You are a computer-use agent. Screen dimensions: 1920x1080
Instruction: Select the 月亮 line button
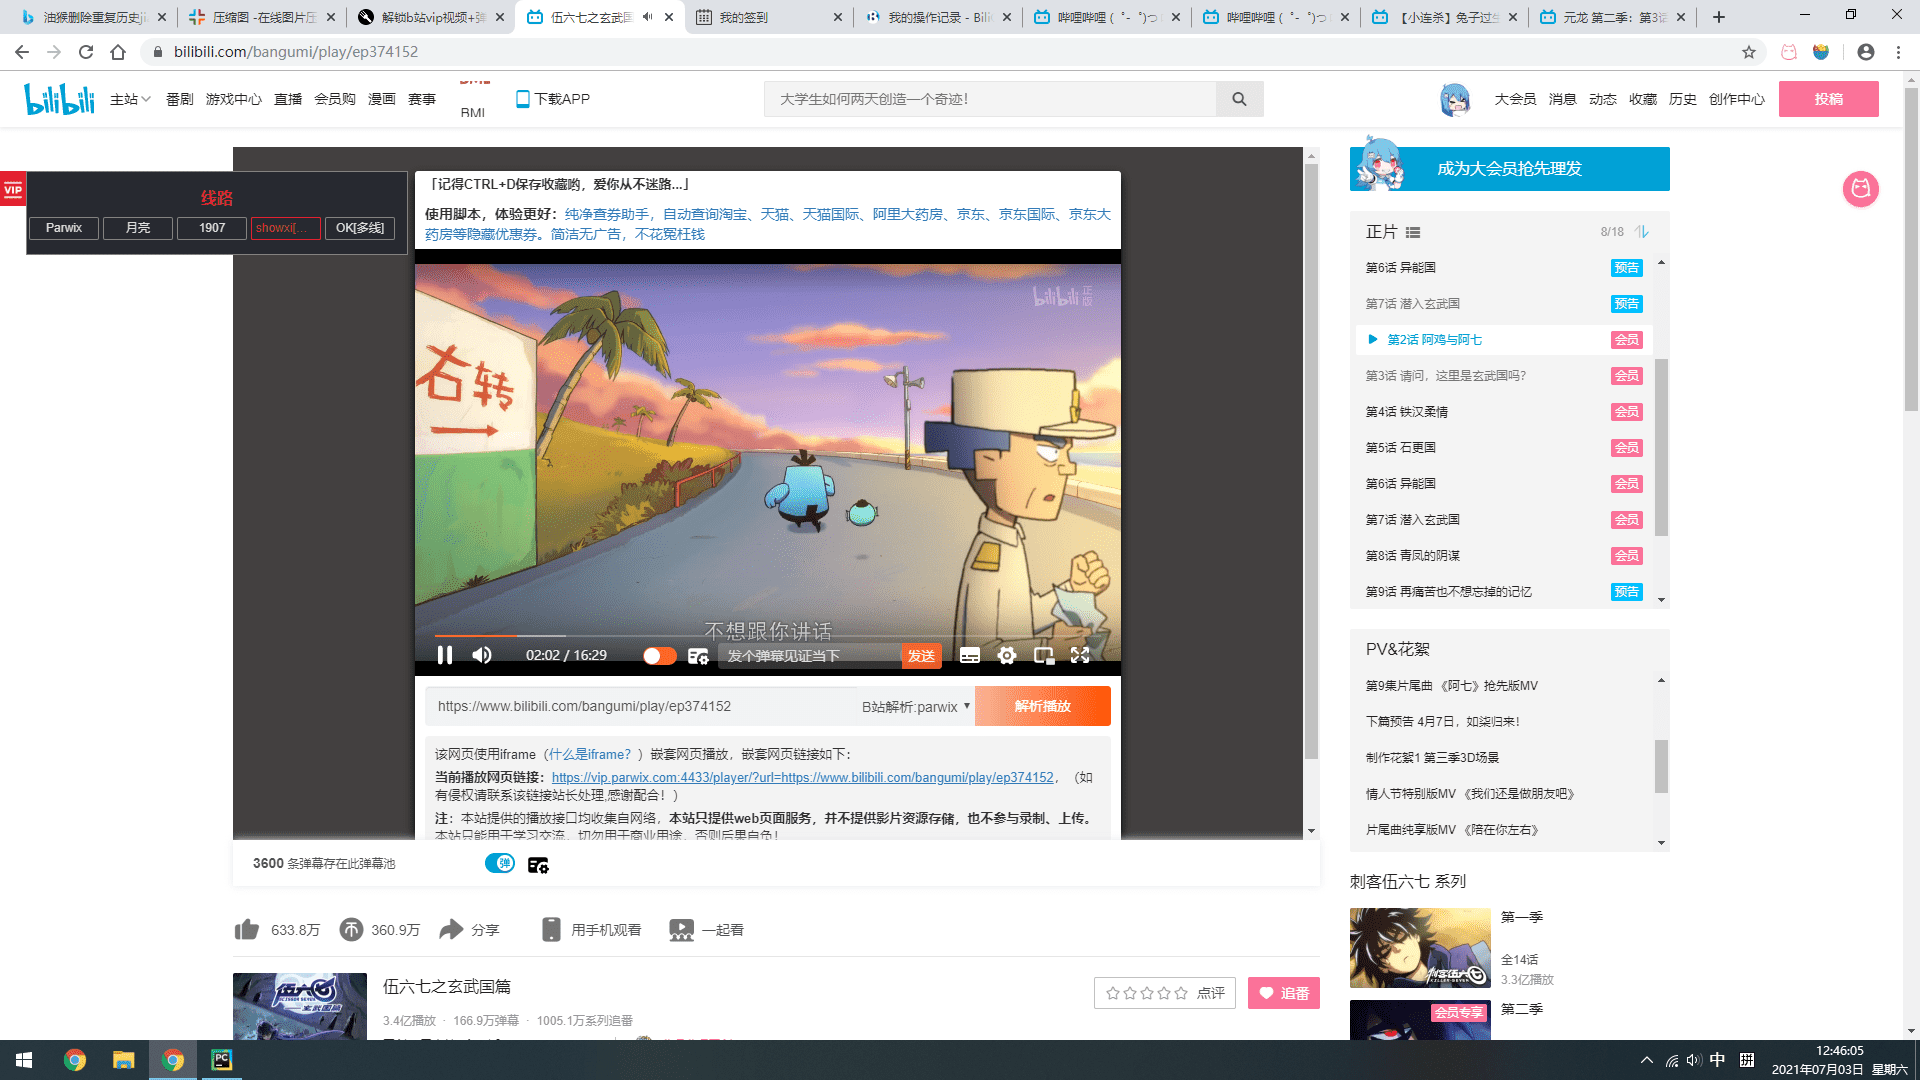[x=138, y=228]
